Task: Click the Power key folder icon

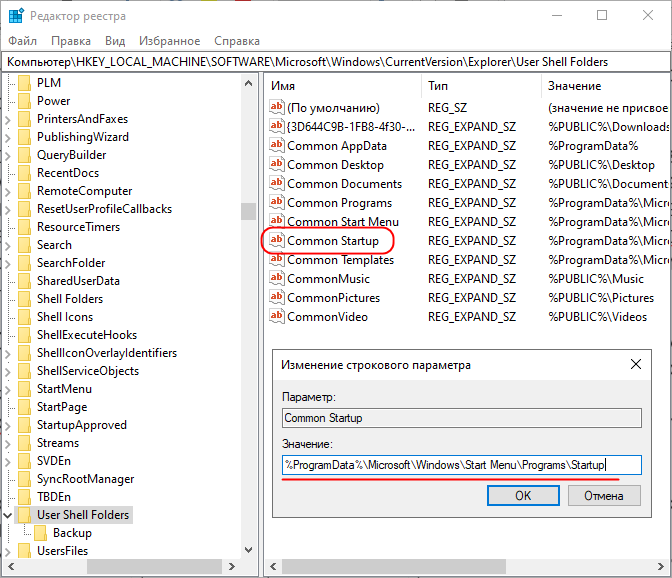Action: (24, 101)
